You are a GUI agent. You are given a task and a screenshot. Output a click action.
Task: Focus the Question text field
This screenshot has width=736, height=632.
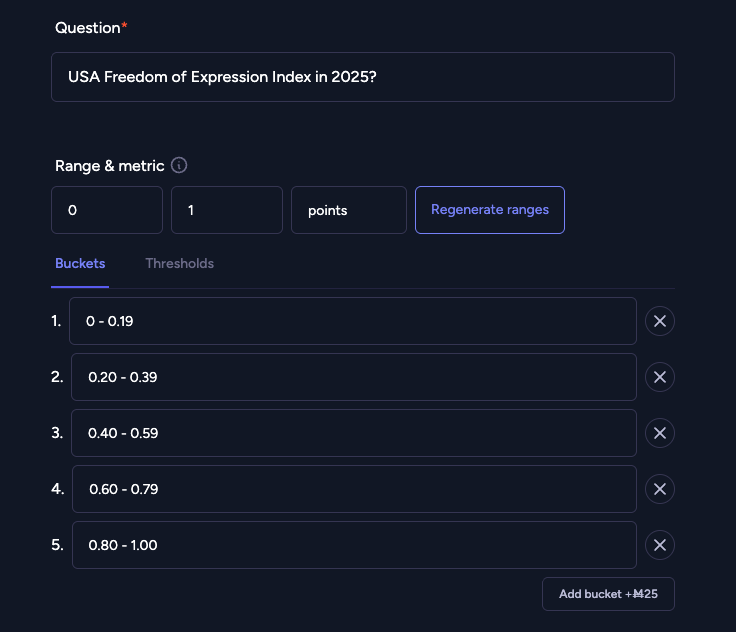tap(363, 77)
